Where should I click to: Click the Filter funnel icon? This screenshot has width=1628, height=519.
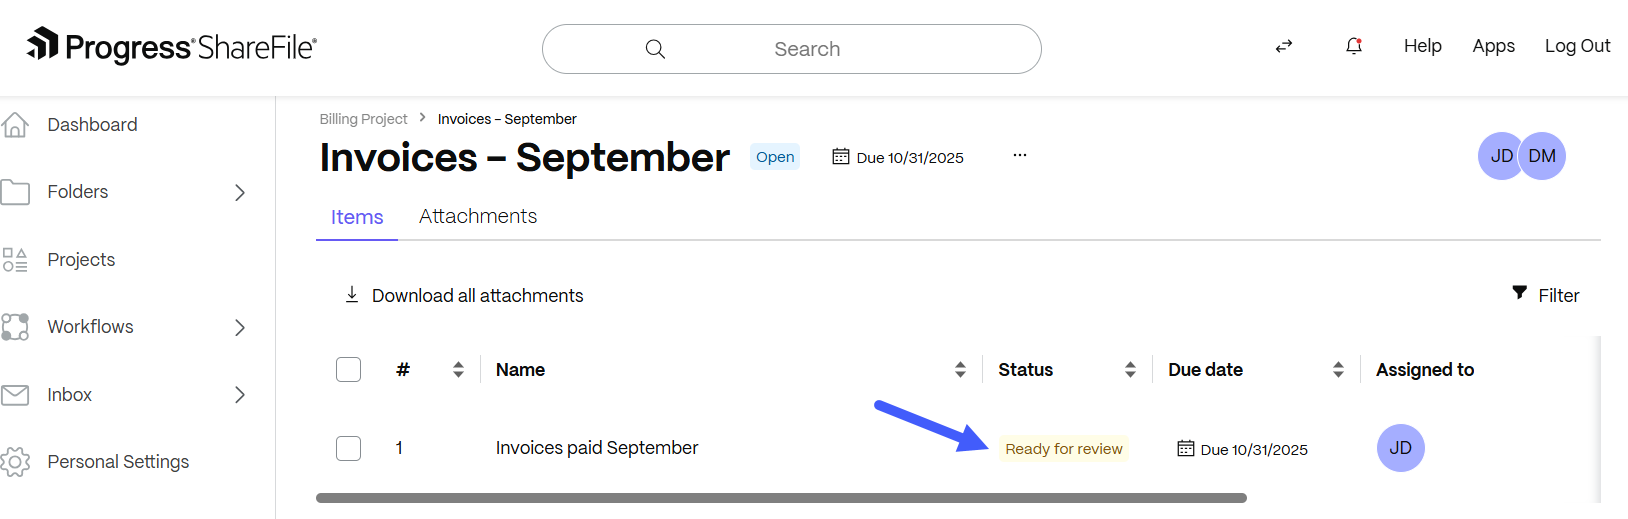coord(1520,293)
